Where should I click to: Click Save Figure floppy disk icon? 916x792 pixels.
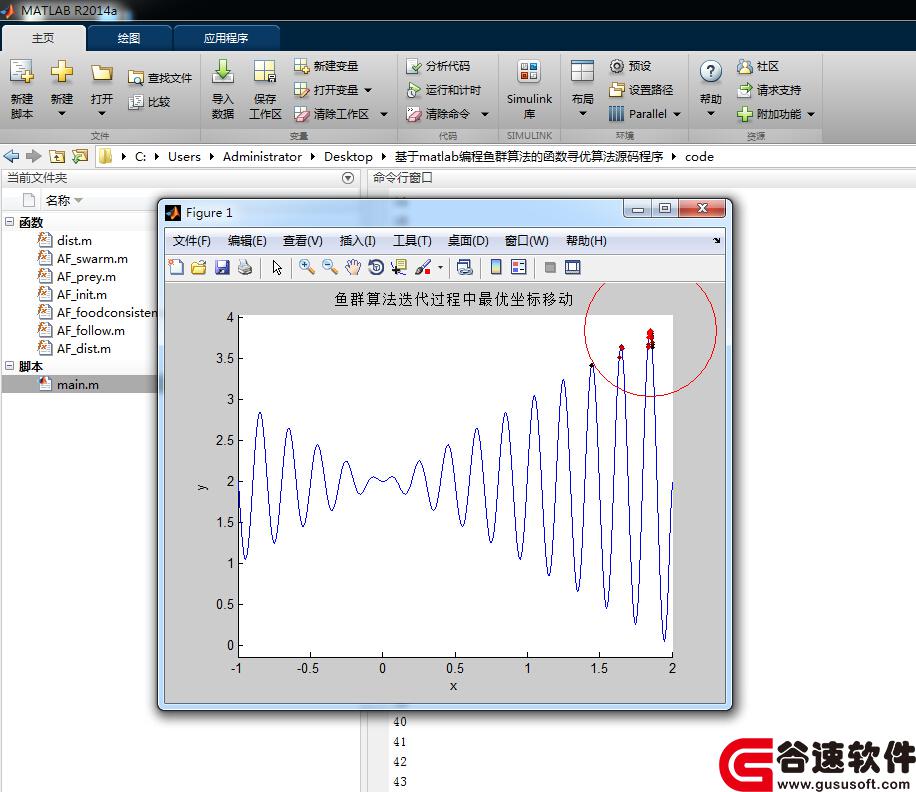point(222,267)
